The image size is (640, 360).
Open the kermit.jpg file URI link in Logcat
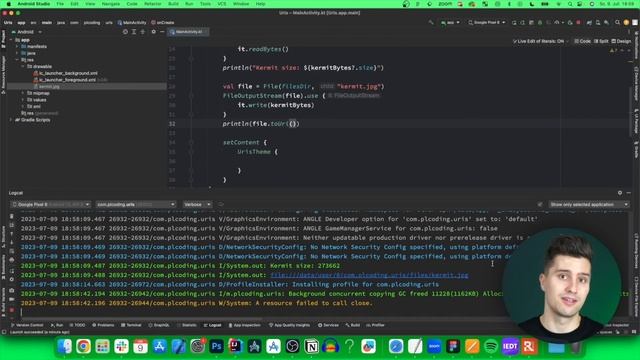(369, 275)
